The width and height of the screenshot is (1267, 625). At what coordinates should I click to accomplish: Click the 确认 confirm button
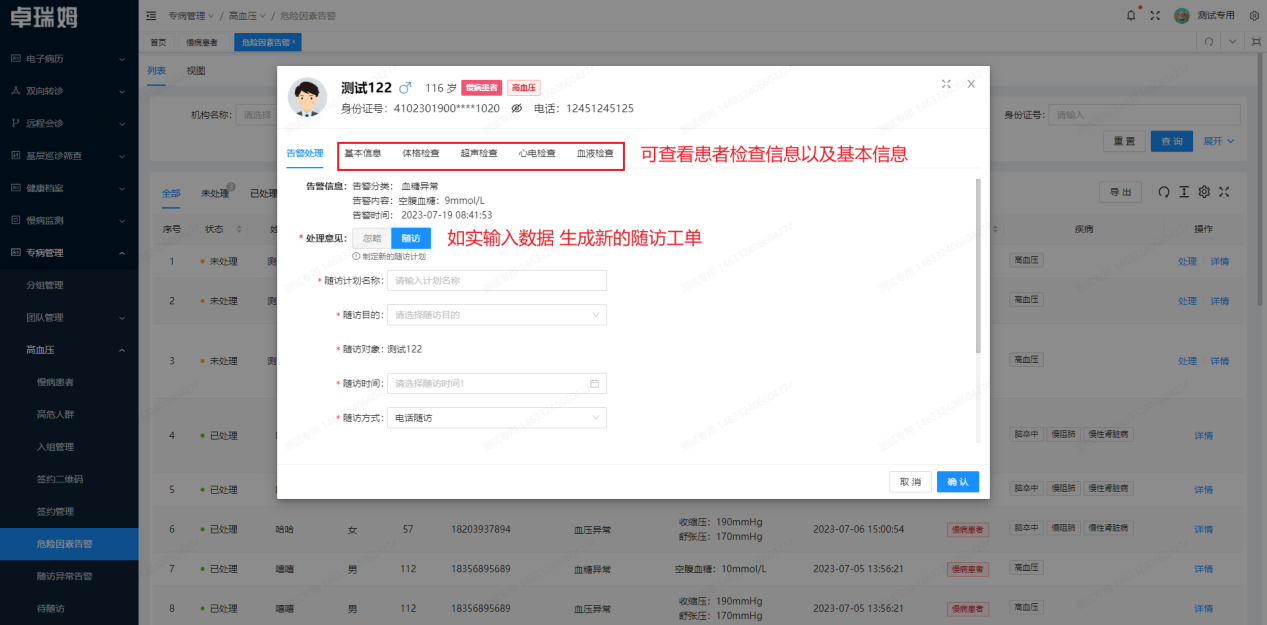(957, 481)
